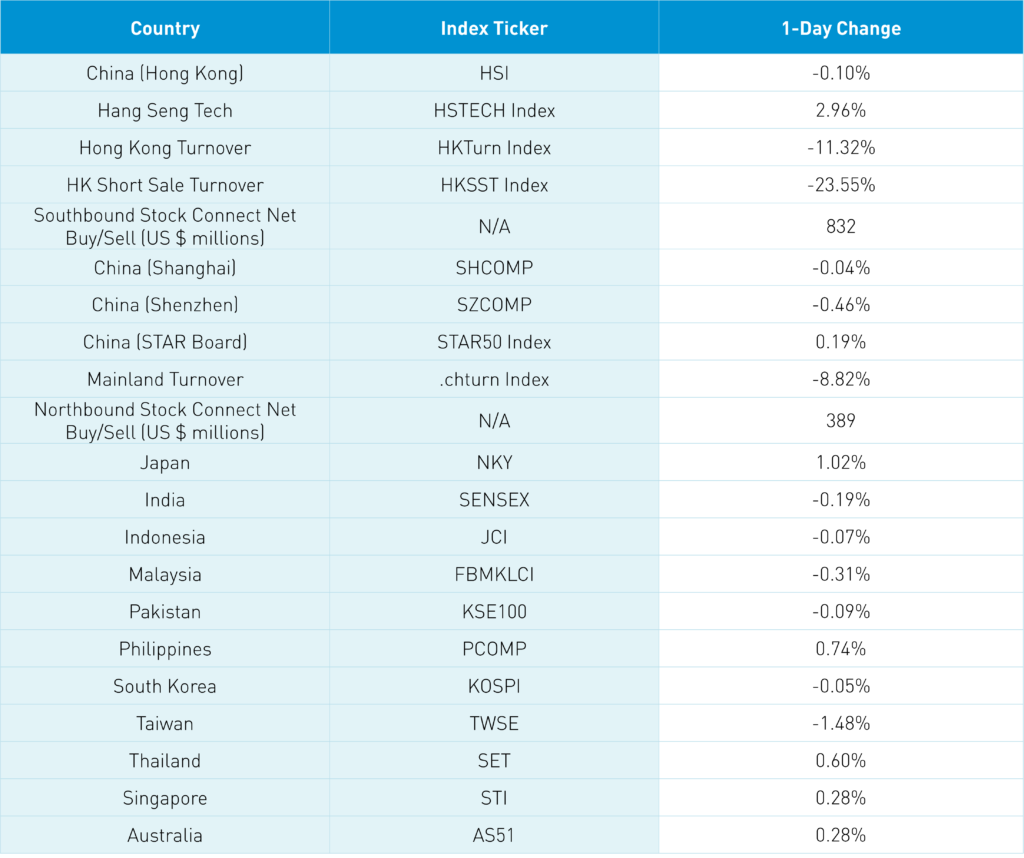
Task: Select the Southbound Stock Connect Net Buy/Sell cell
Action: click(165, 226)
